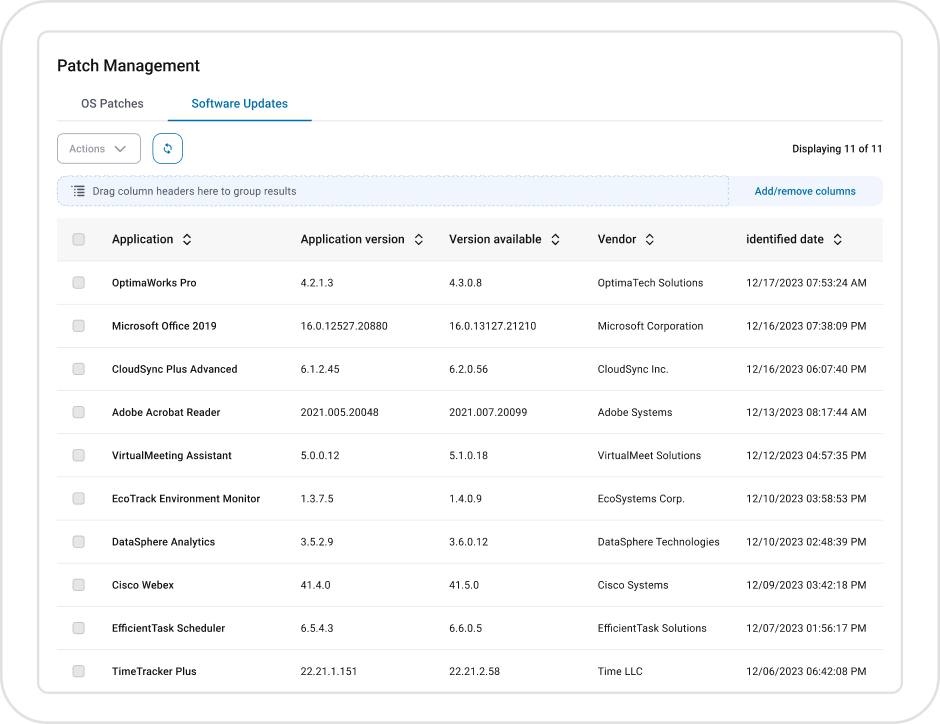Select the Cisco Webex row checkbox

click(79, 585)
